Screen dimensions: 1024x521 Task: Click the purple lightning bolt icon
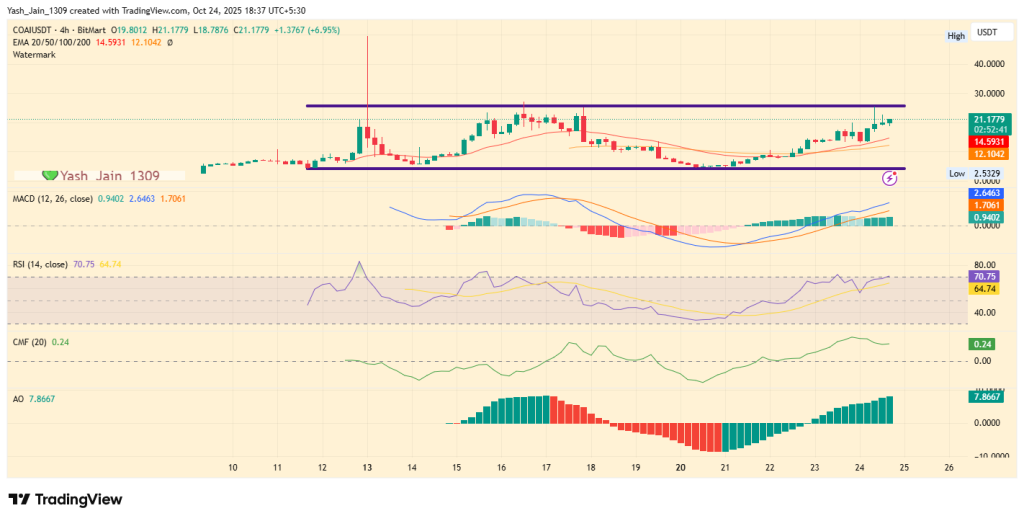[890, 178]
